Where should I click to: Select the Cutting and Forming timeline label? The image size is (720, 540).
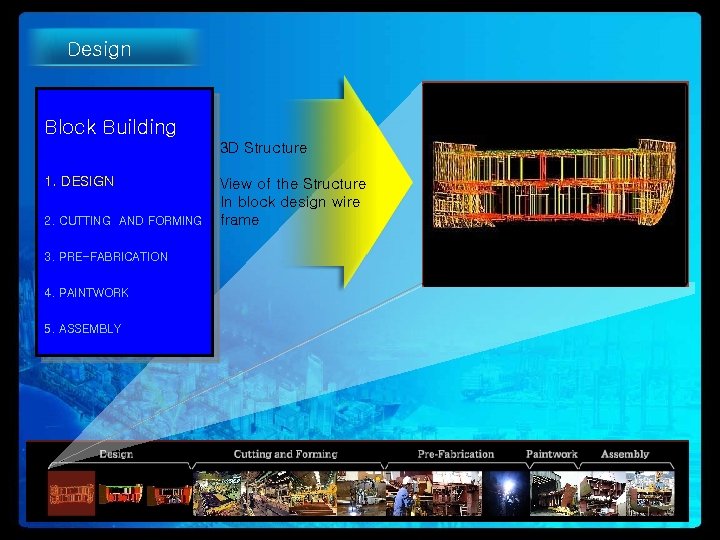(x=286, y=454)
